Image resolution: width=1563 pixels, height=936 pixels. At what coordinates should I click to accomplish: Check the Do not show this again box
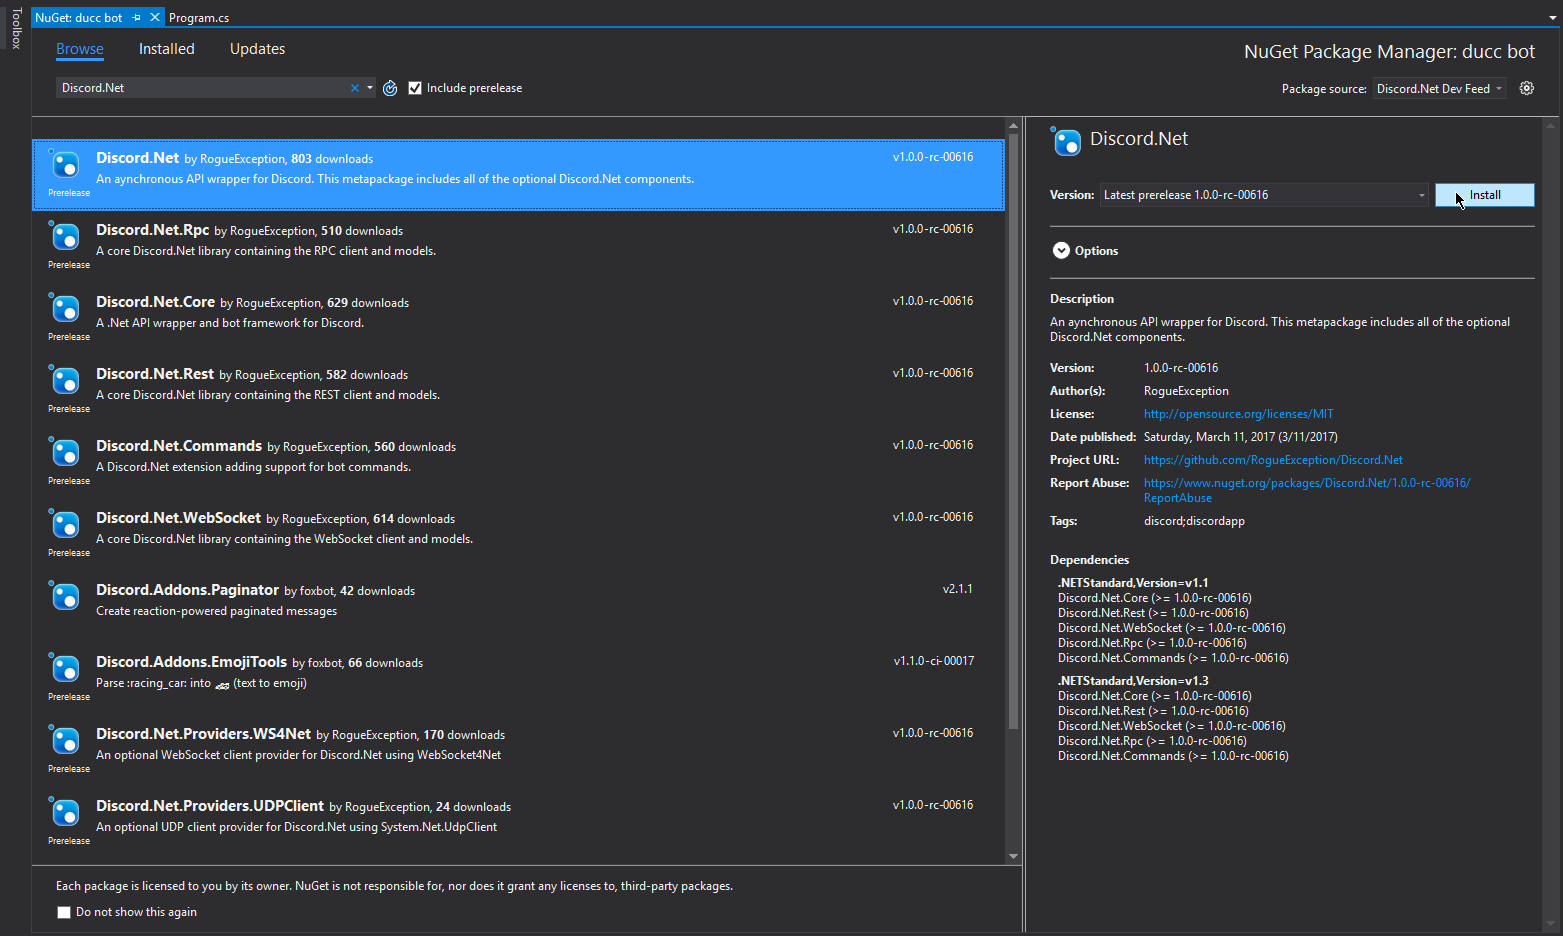(64, 912)
